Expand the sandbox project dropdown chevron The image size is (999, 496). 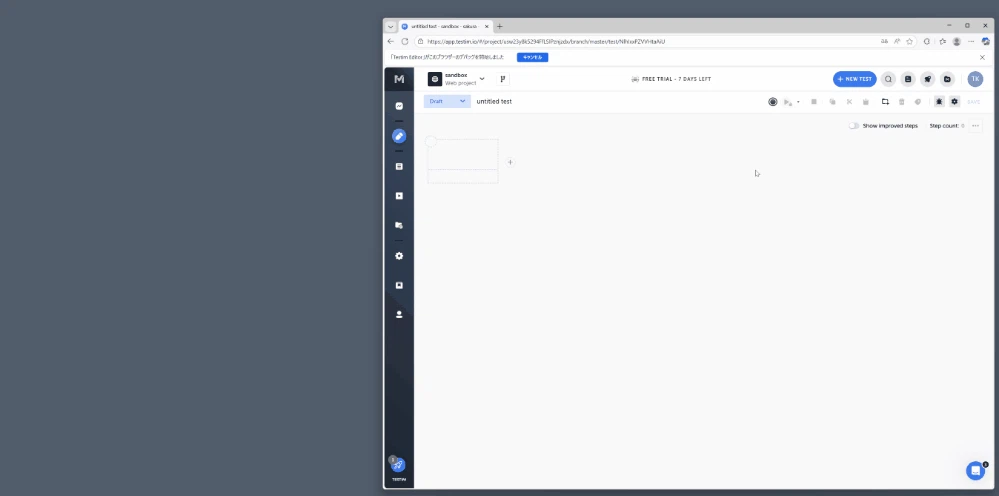pos(482,79)
